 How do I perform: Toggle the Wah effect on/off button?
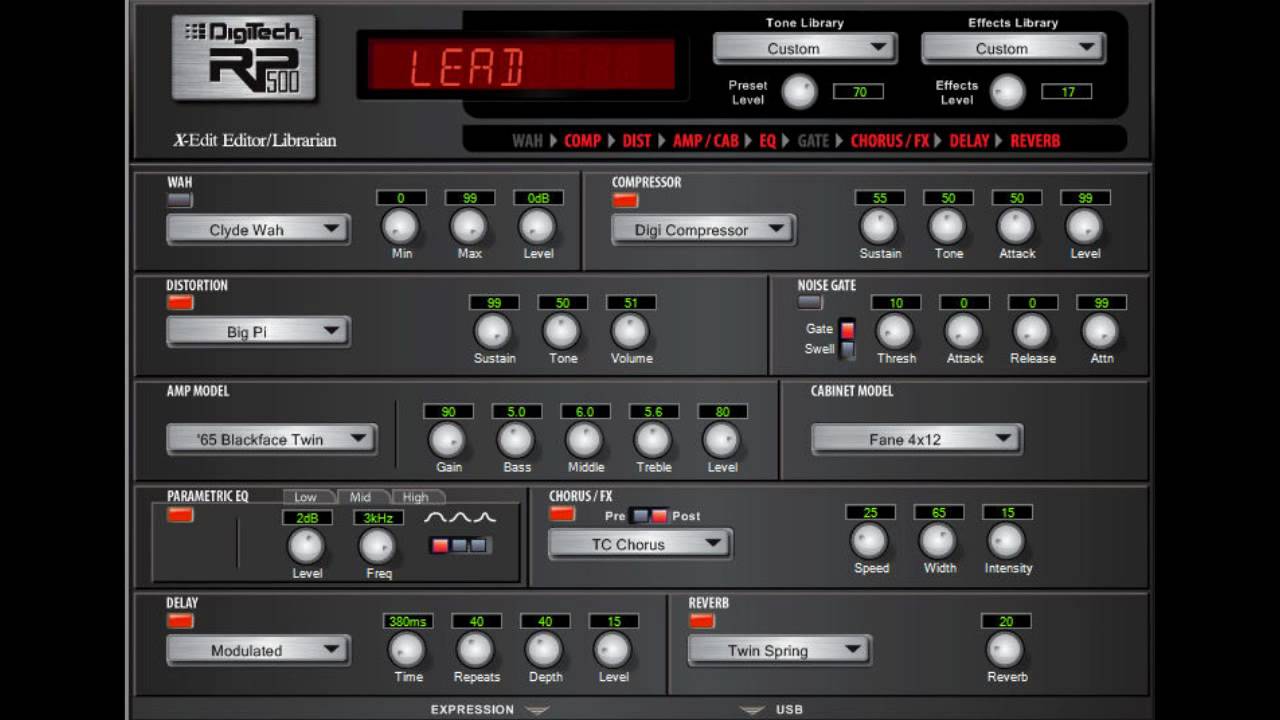(x=180, y=200)
